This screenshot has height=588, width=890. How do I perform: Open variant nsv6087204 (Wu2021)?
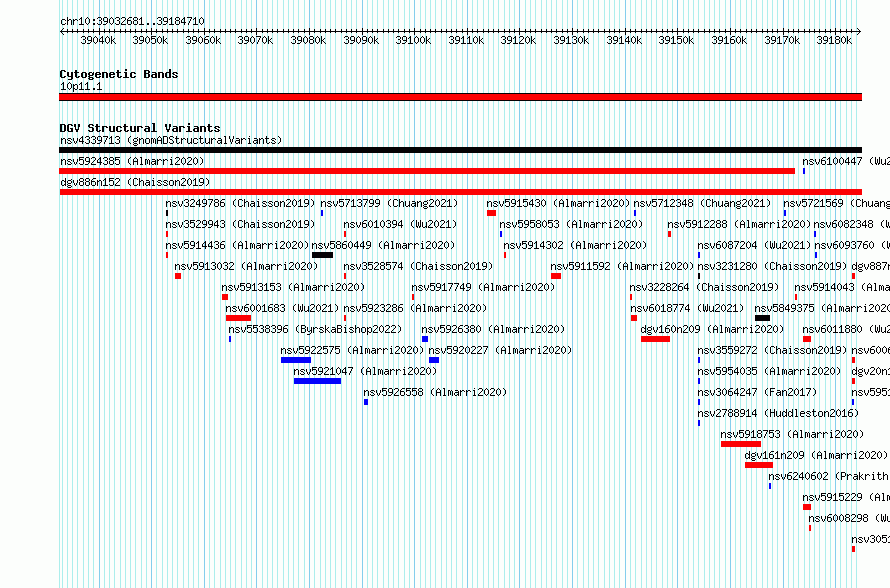click(x=754, y=245)
